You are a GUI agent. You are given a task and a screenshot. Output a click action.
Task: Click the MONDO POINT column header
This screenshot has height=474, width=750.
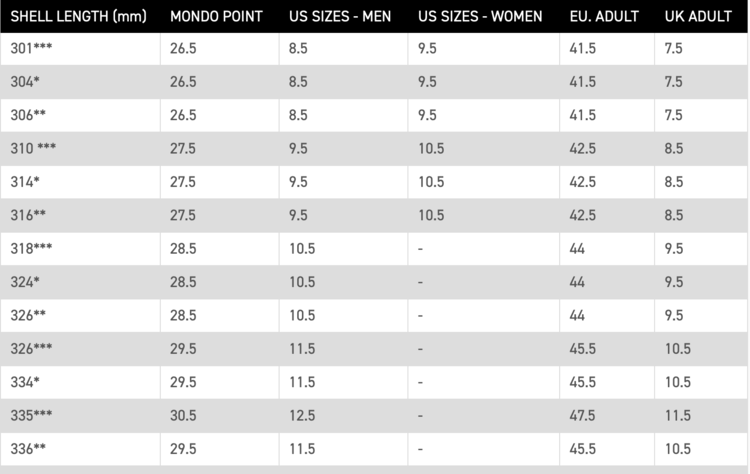[x=216, y=17]
